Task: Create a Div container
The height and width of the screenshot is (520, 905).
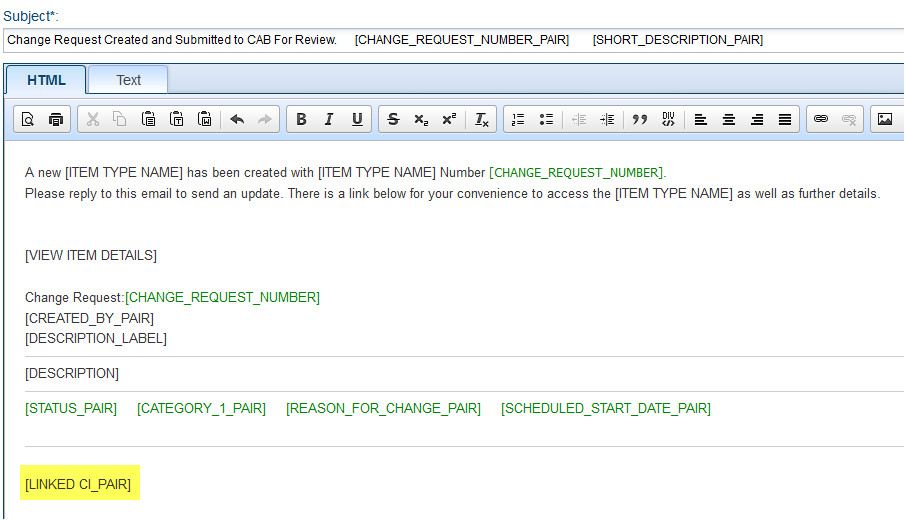Action: 668,119
